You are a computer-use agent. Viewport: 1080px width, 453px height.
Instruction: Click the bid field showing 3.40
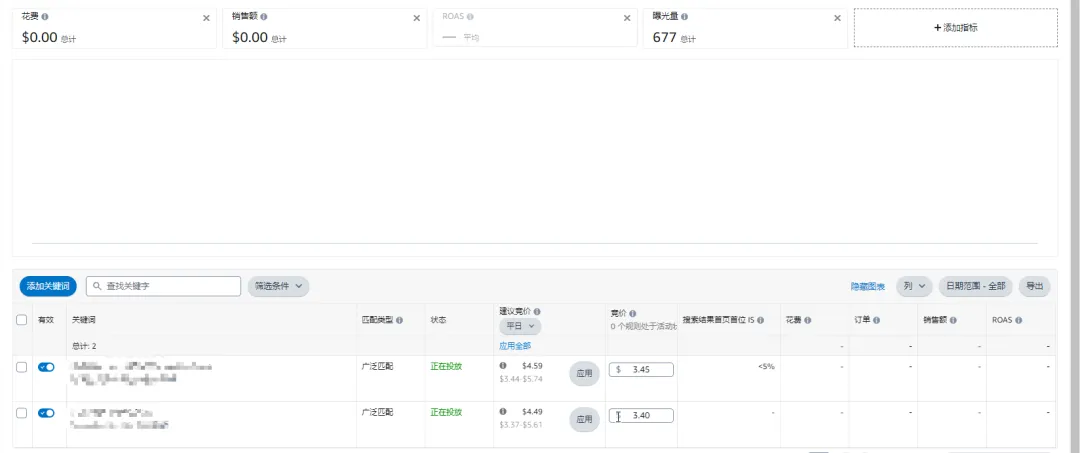click(x=641, y=416)
